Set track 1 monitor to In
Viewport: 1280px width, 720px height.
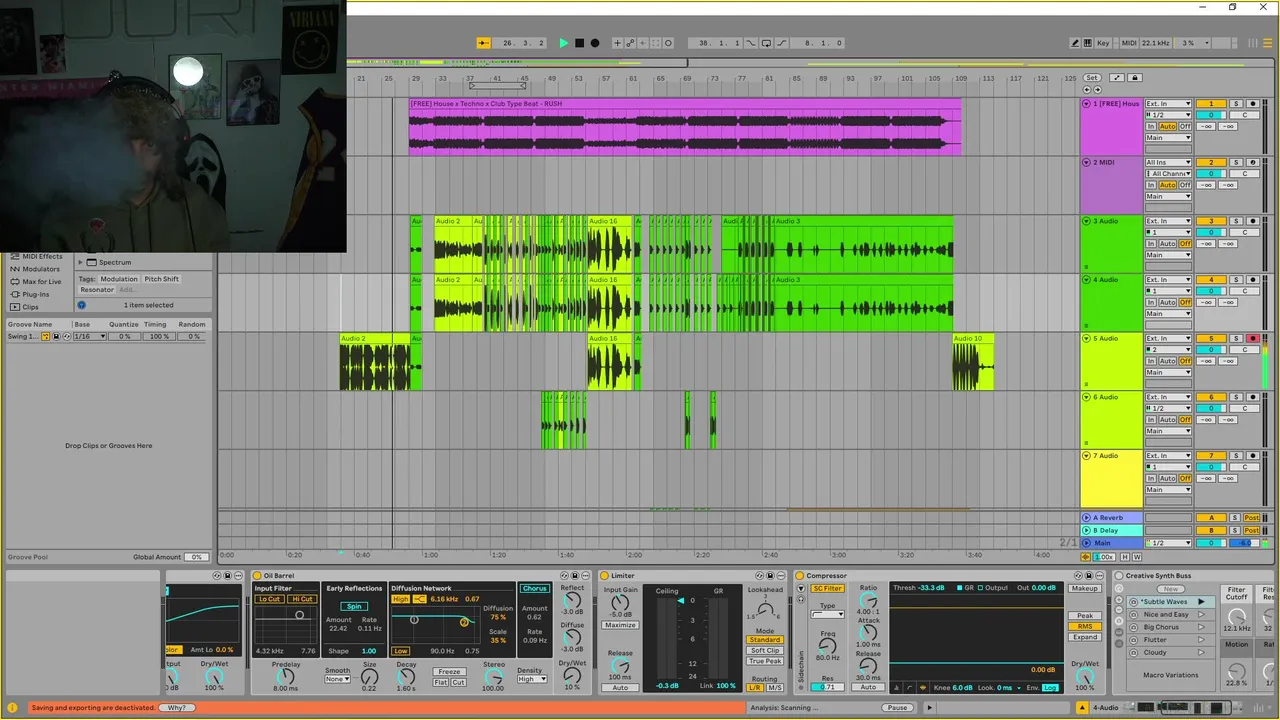point(1151,126)
